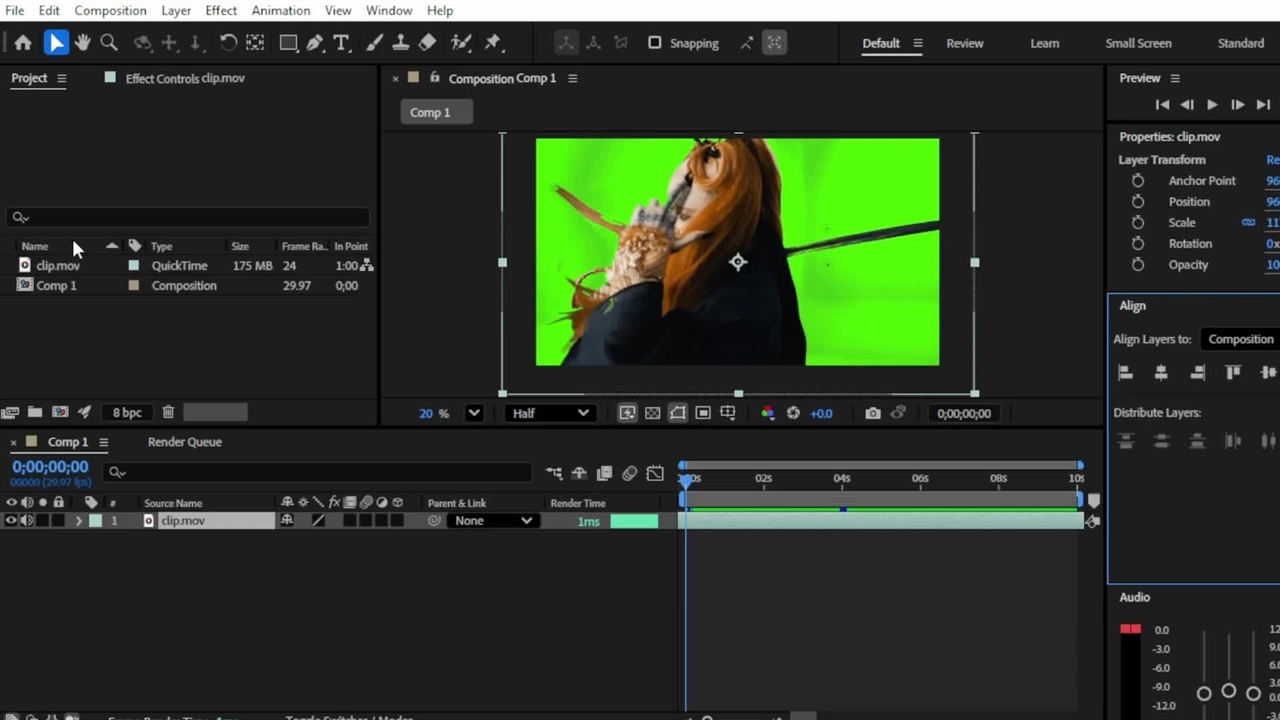Switch to the Small Screen workspace
Viewport: 1280px width, 720px height.
coord(1138,43)
